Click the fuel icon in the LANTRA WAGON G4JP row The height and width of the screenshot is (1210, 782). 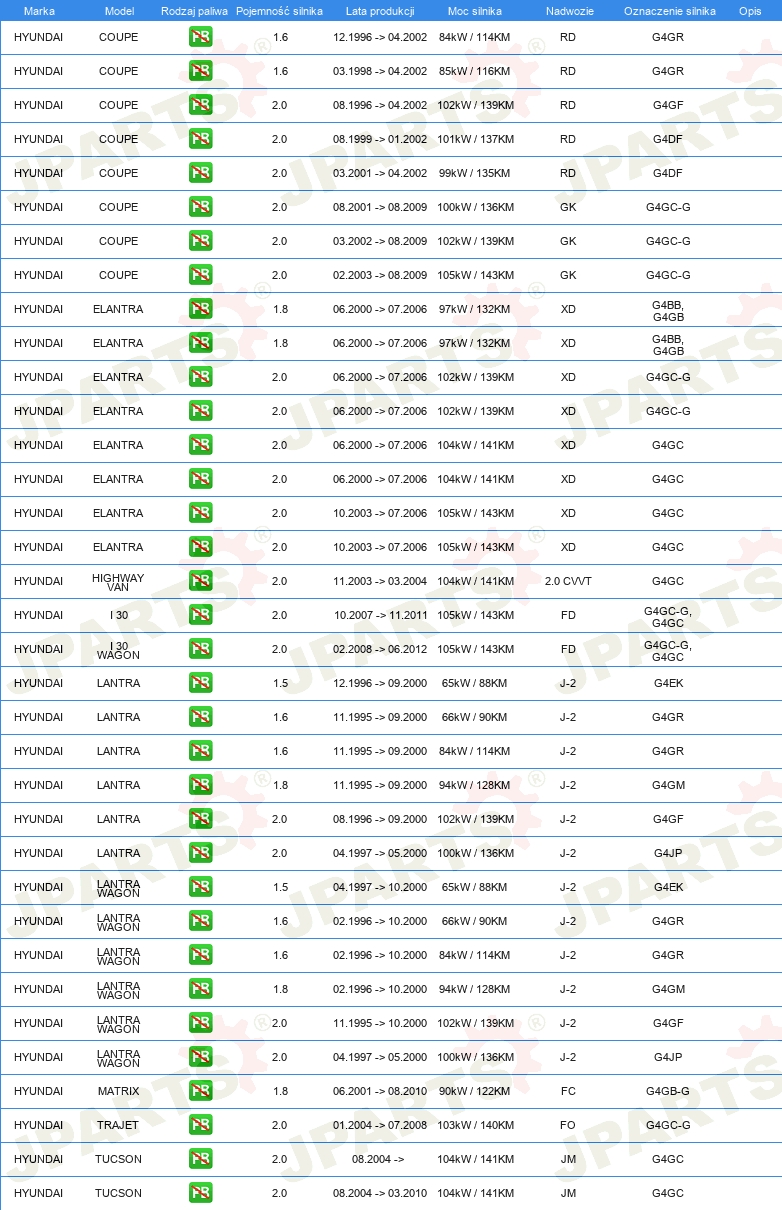point(200,1057)
